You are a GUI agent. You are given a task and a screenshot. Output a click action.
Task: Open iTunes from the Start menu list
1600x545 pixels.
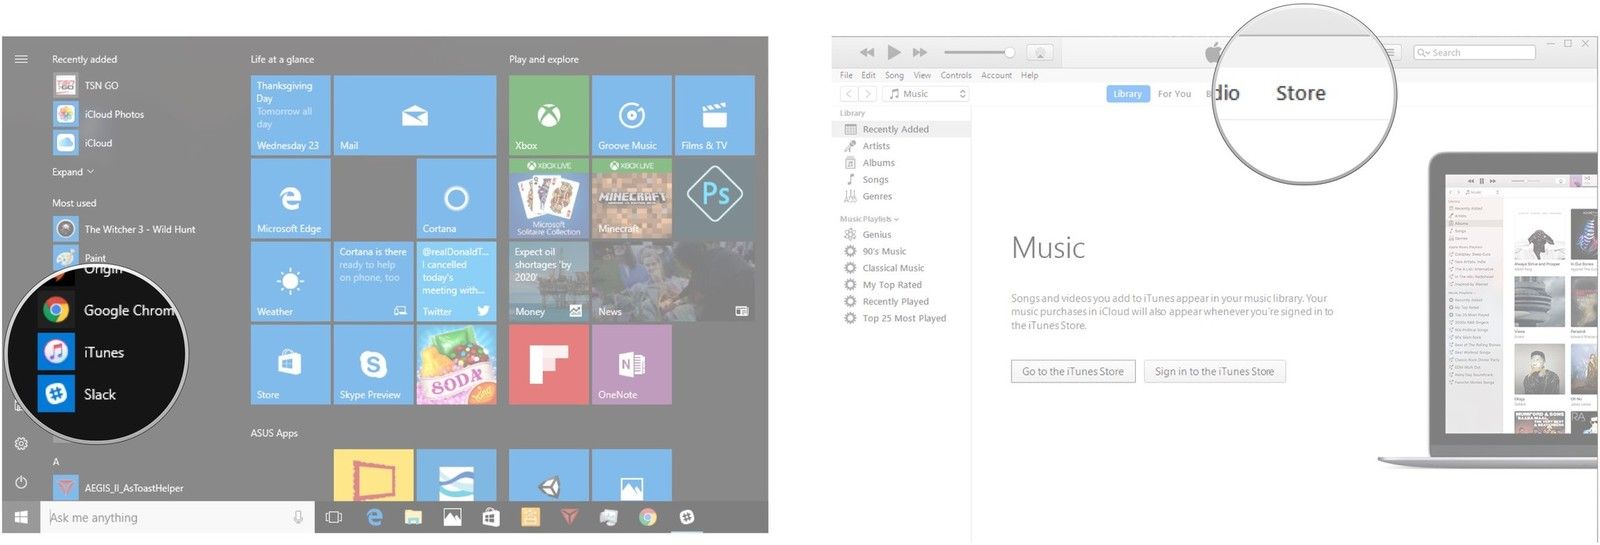pos(102,352)
